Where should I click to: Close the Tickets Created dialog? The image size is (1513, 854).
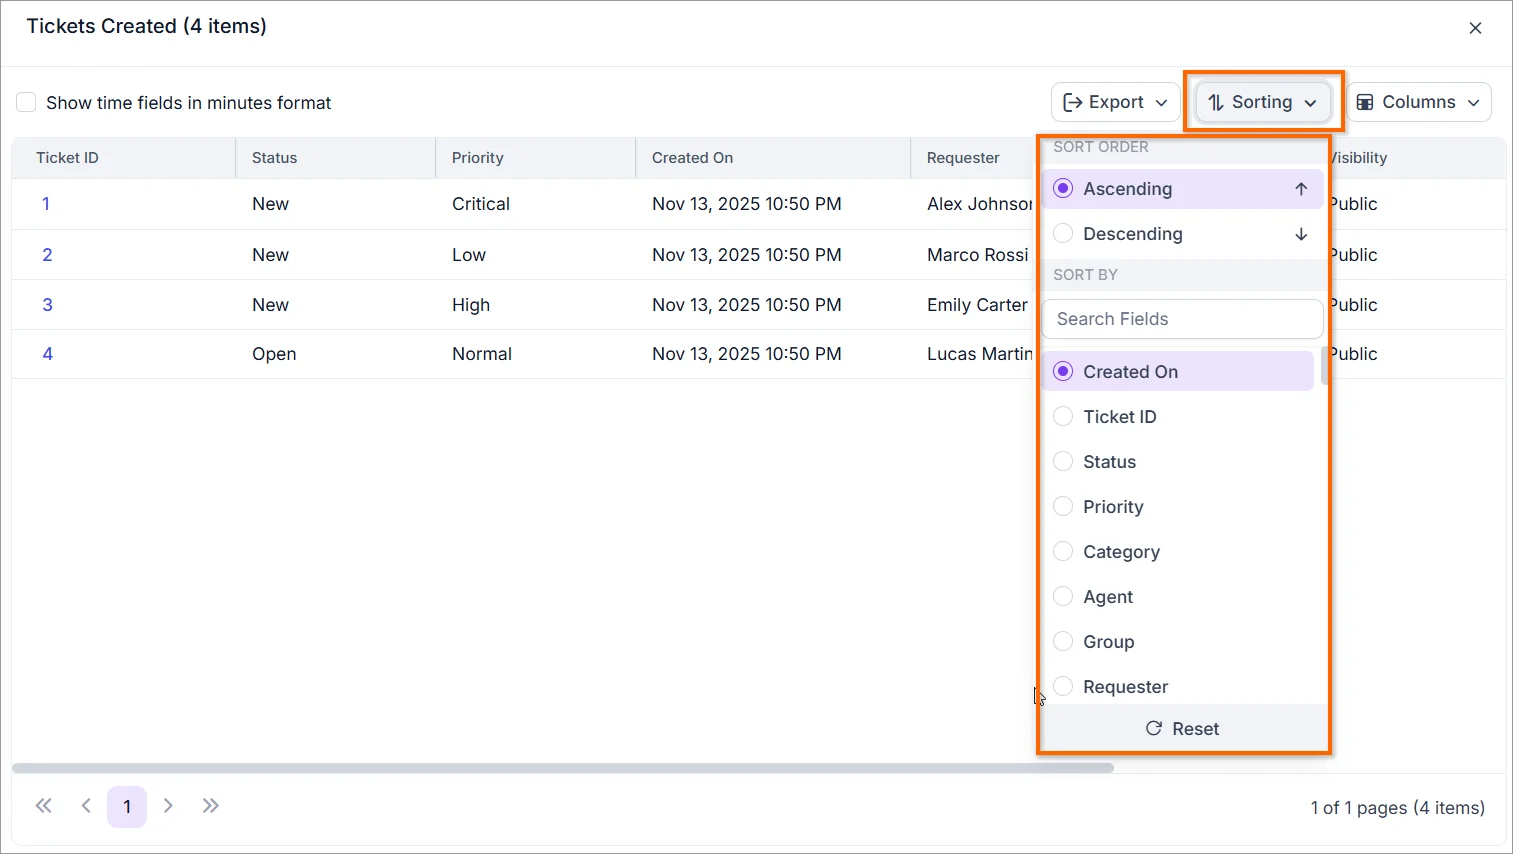pyautogui.click(x=1475, y=28)
